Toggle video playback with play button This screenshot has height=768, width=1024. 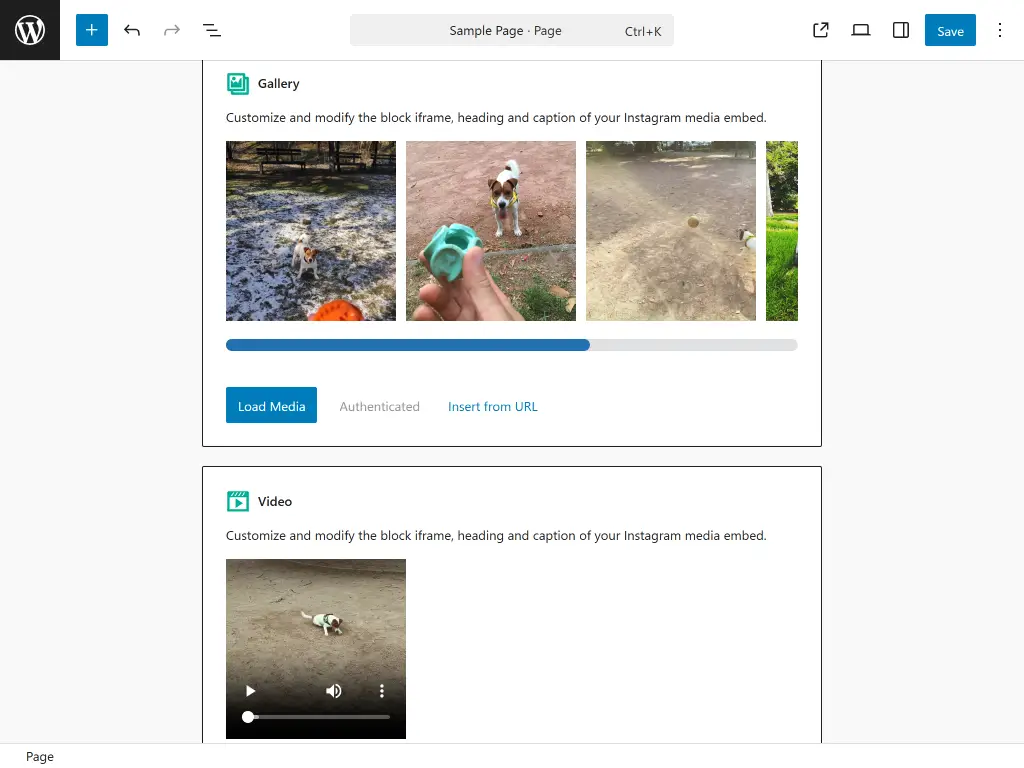250,691
